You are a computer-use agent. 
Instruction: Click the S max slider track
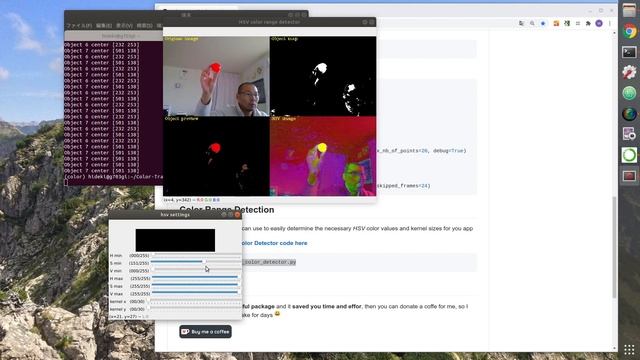click(x=196, y=285)
